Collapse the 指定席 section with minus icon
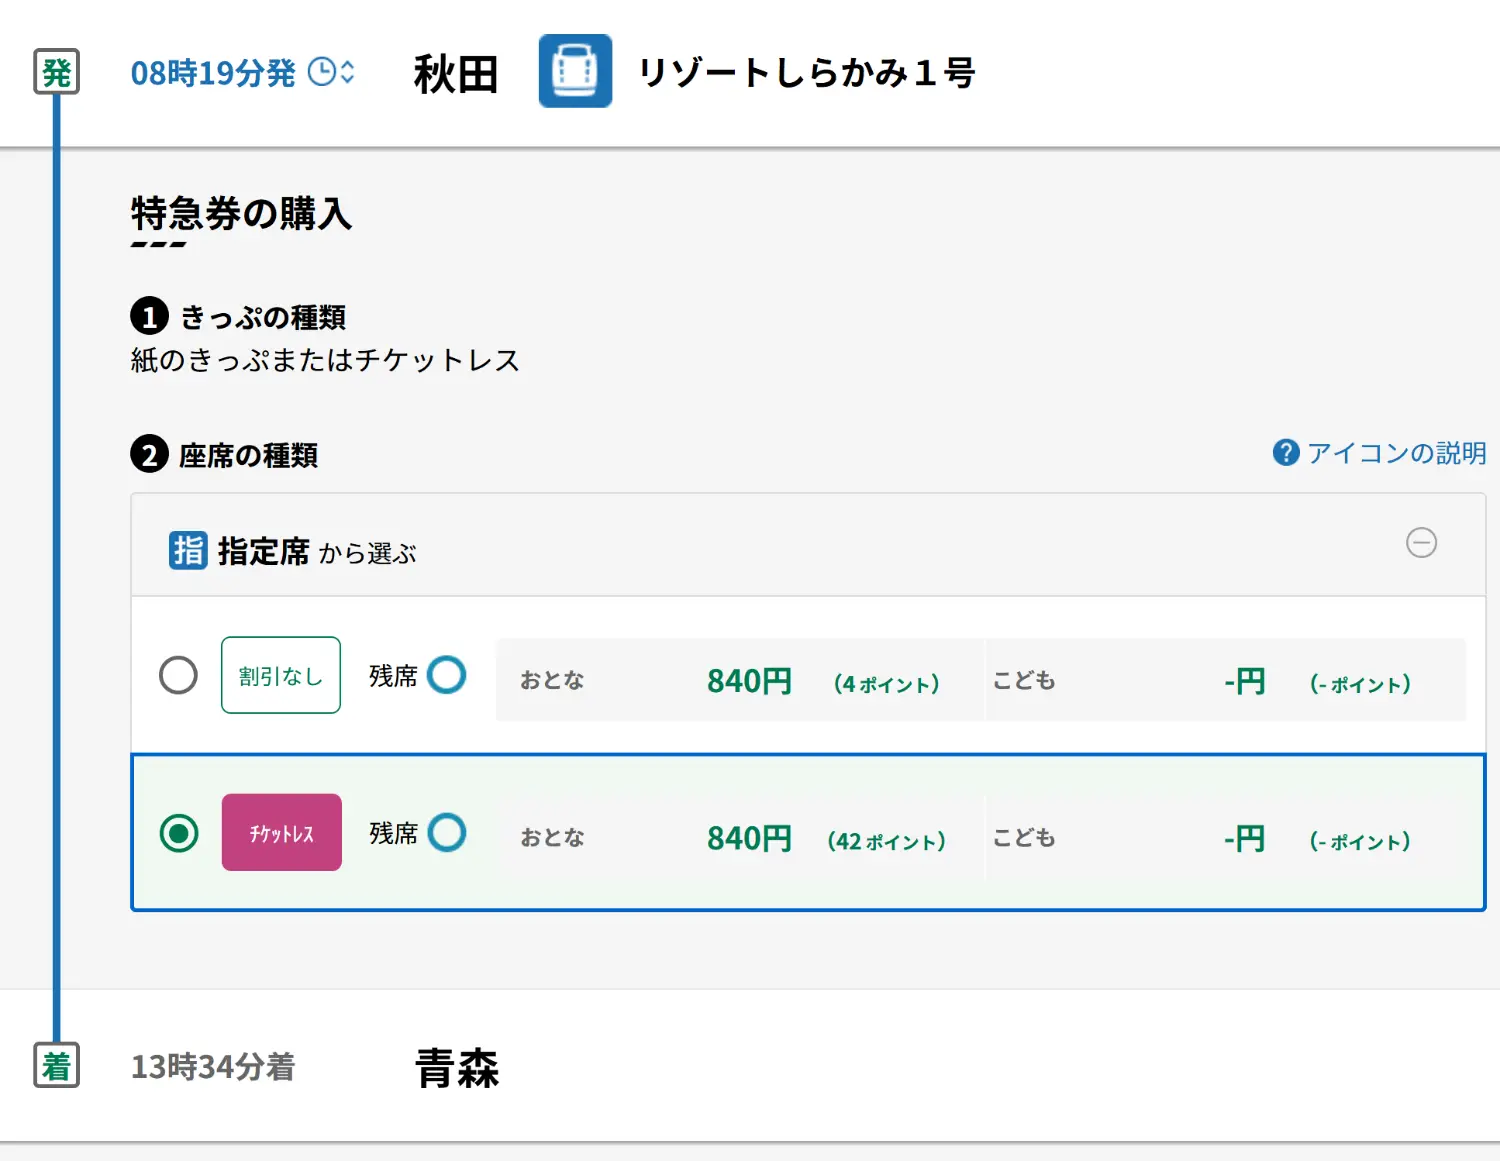Screen dimensions: 1500x1161 (1421, 543)
